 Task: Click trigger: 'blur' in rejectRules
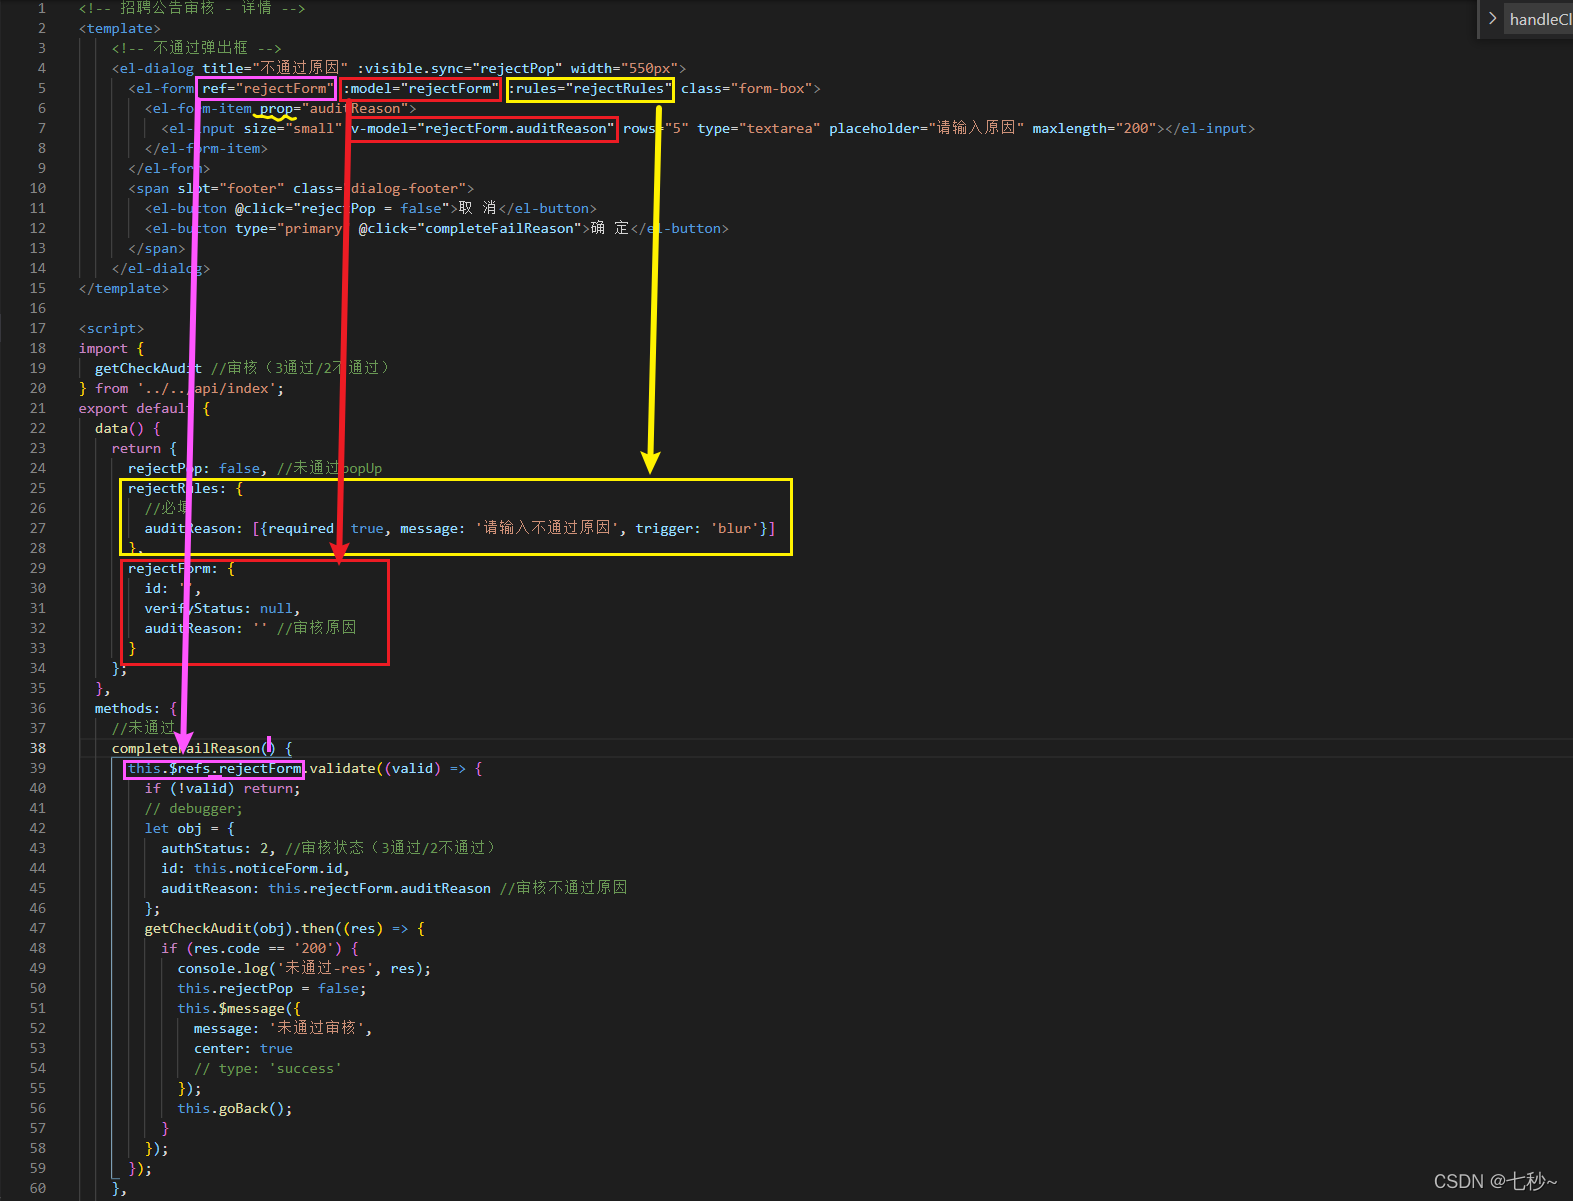697,528
